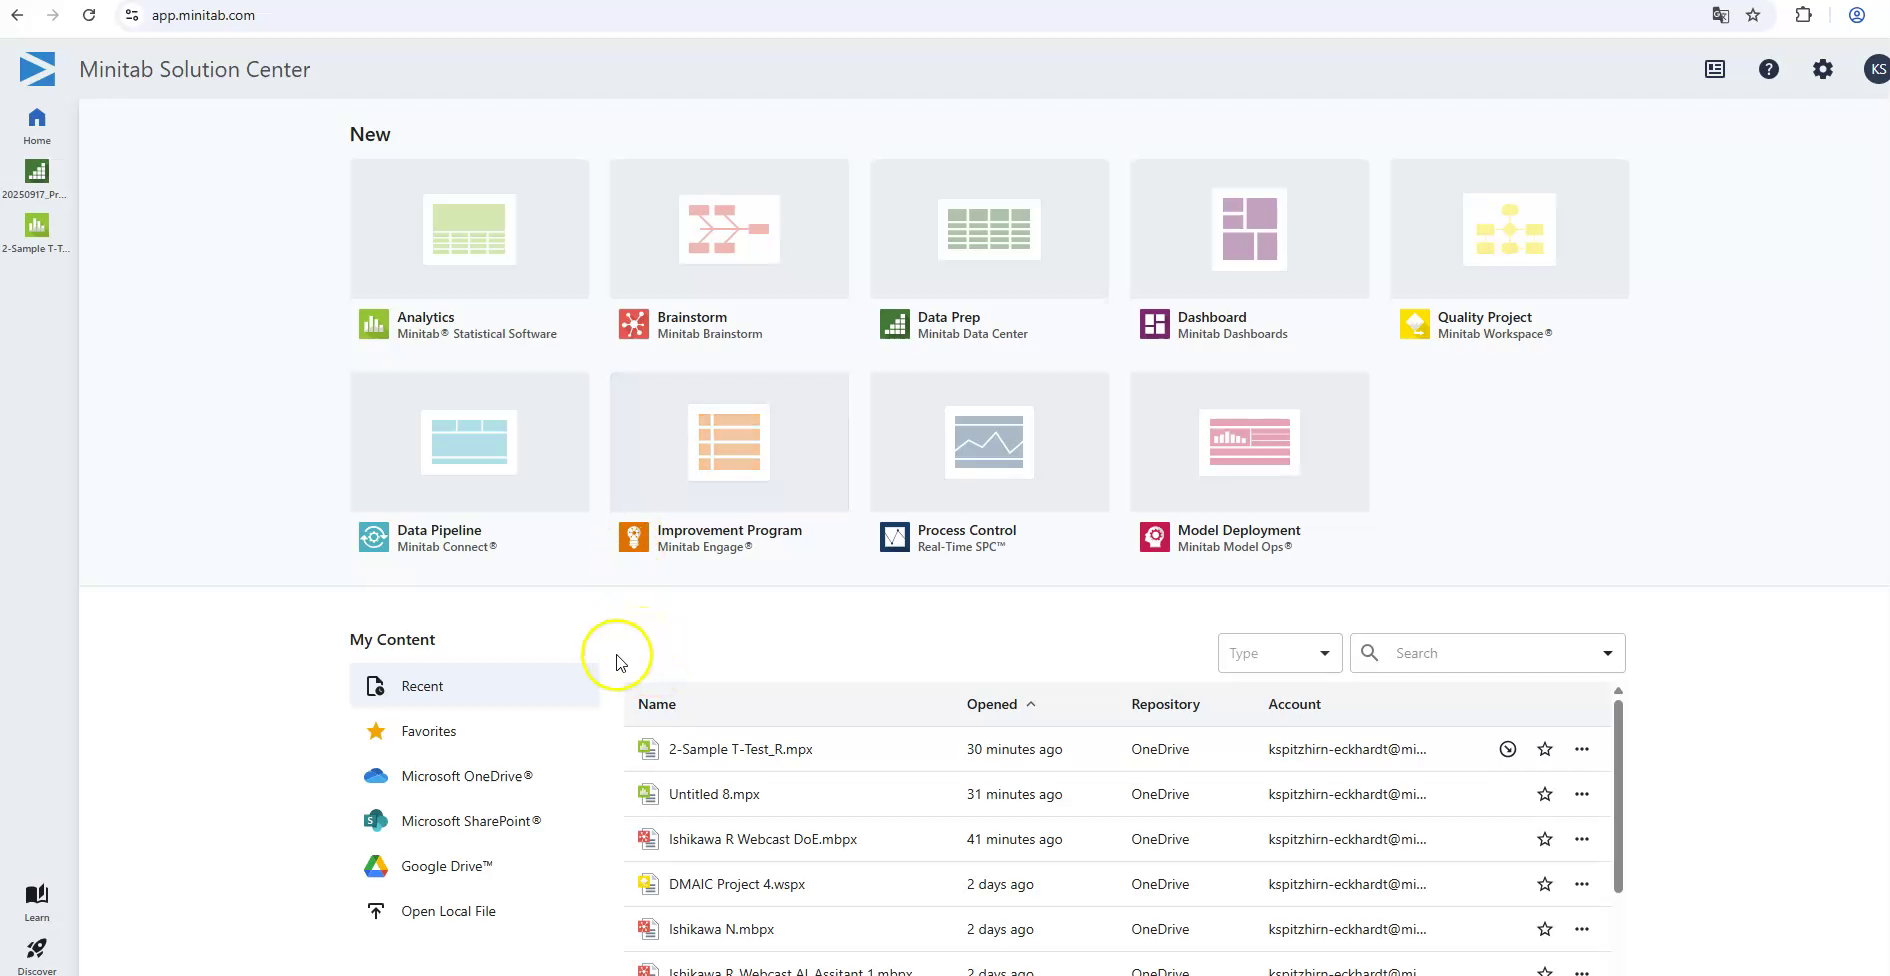The height and width of the screenshot is (976, 1890).
Task: Open the Help question mark icon
Action: [x=1769, y=68]
